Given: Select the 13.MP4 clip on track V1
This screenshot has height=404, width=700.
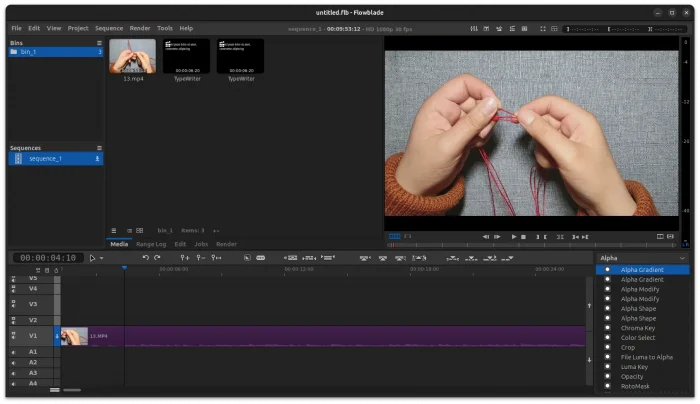Looking at the screenshot, I should coord(323,336).
